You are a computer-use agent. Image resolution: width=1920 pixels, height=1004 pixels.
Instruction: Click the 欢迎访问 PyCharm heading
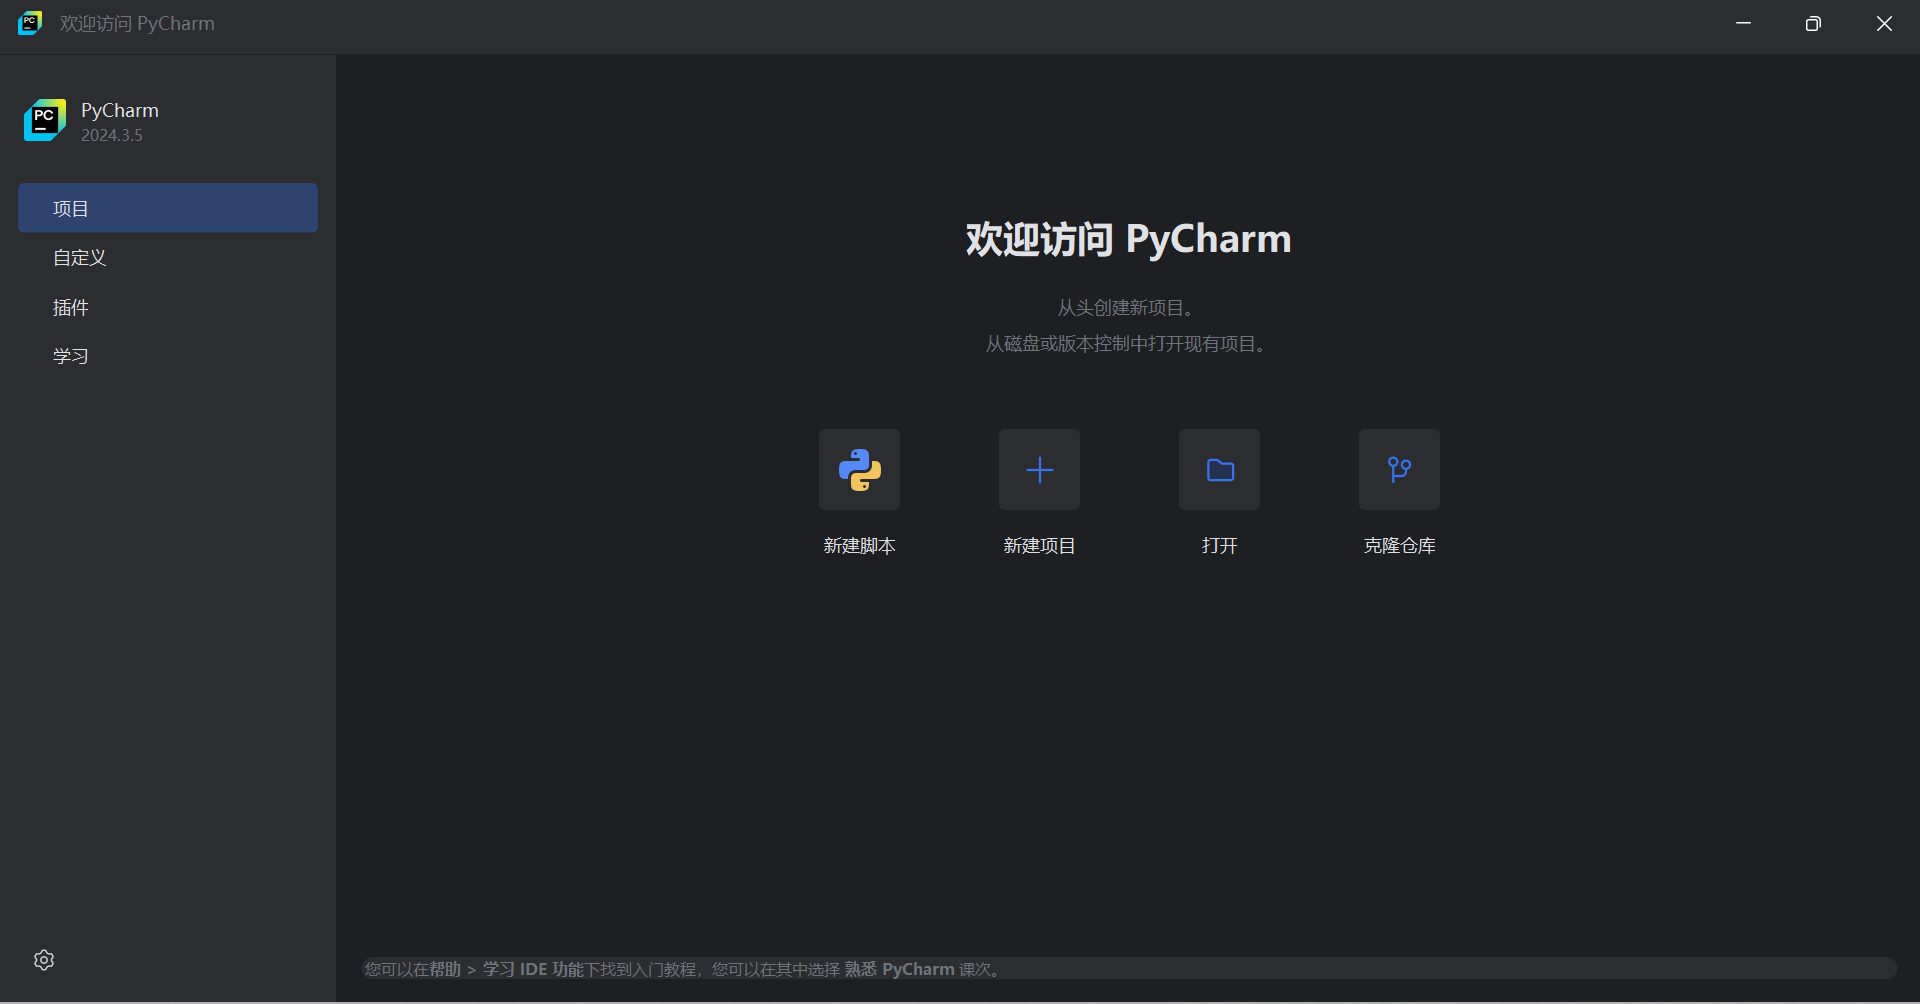click(x=1128, y=239)
